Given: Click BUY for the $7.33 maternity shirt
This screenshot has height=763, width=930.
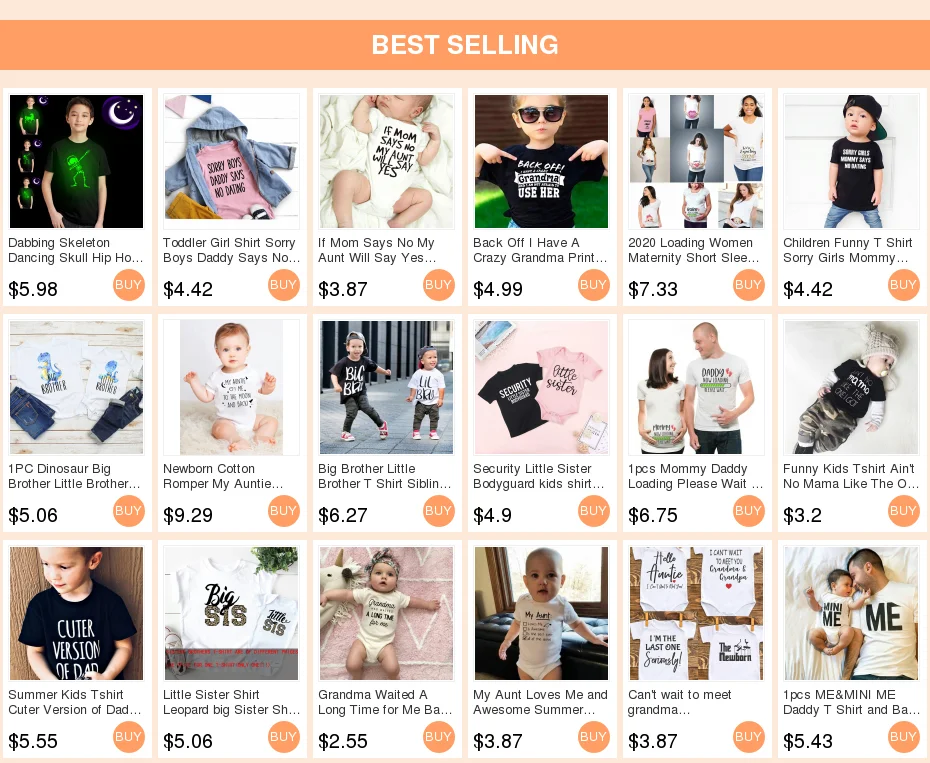Looking at the screenshot, I should point(749,285).
